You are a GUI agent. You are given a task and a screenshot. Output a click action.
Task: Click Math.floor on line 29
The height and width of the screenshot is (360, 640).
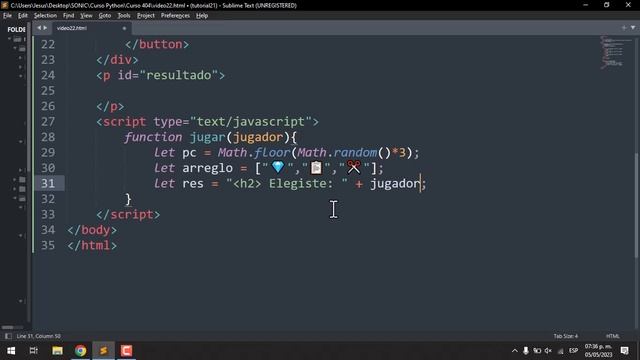tap(253, 152)
